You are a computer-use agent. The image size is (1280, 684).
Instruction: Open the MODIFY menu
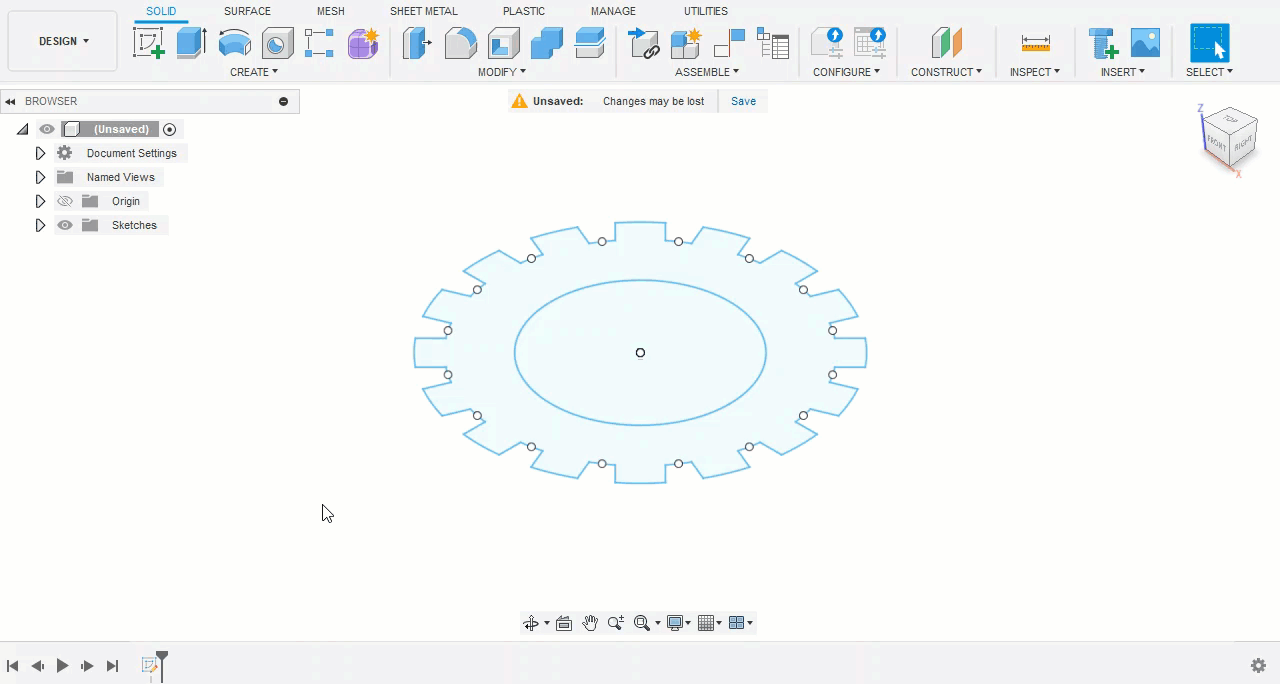[501, 72]
